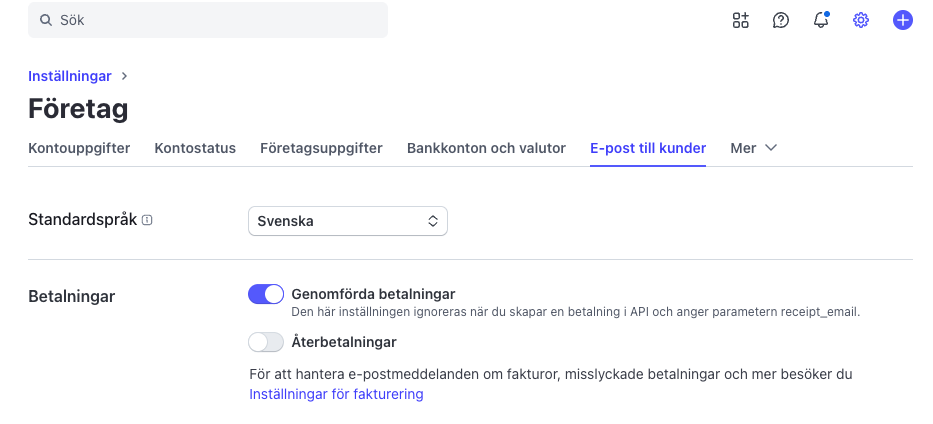The width and height of the screenshot is (933, 424).
Task: Disable the Genomförda betalningar toggle
Action: coord(266,294)
